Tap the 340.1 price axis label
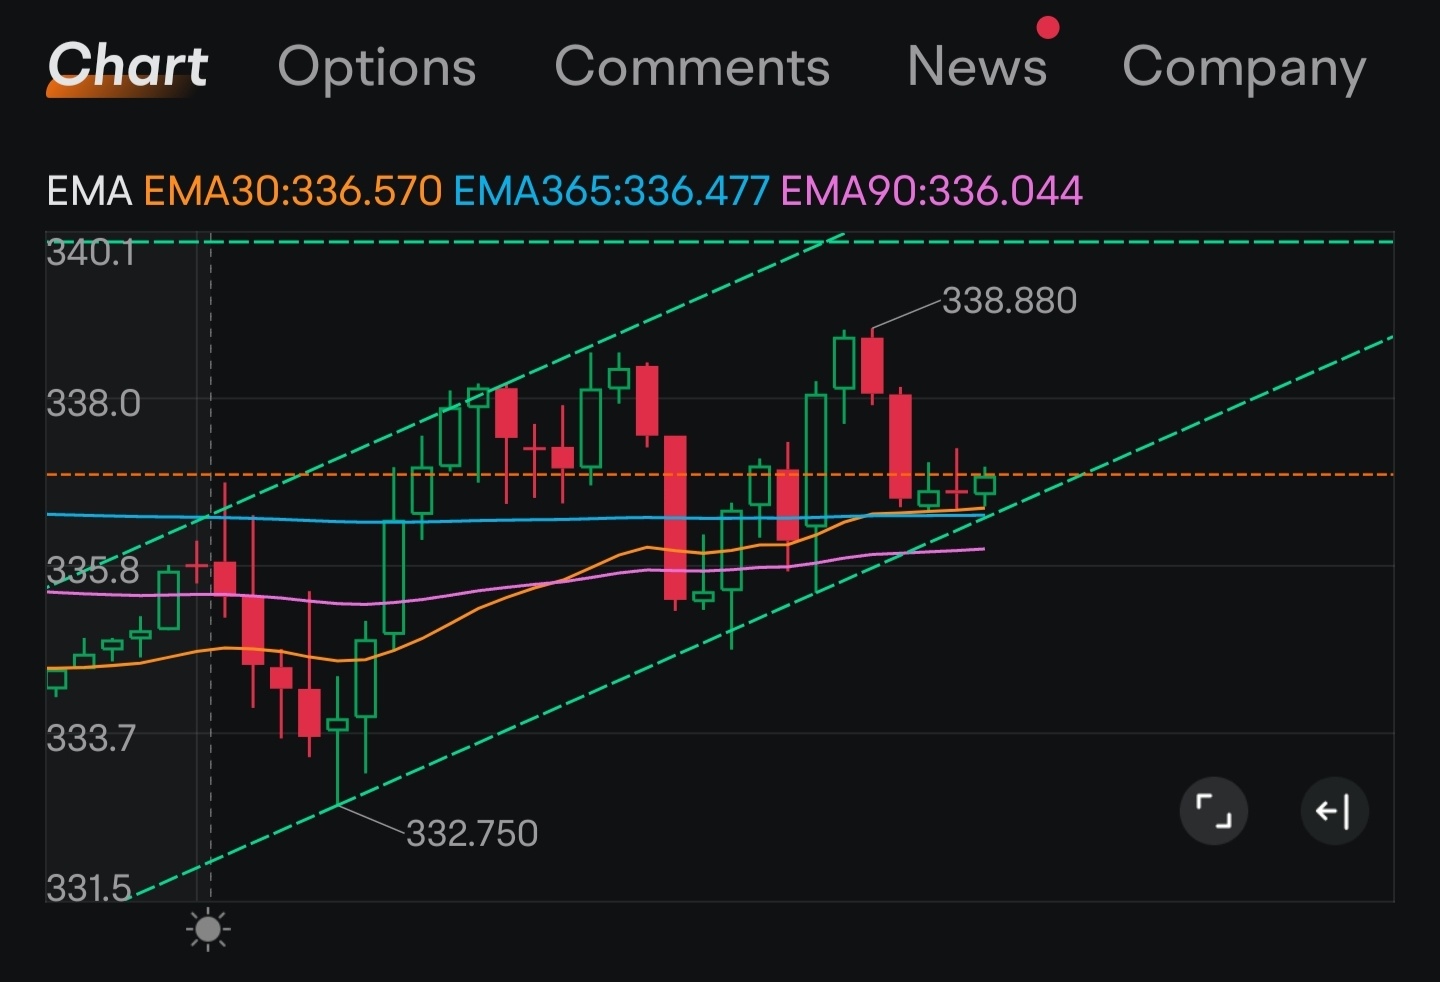 [x=91, y=252]
